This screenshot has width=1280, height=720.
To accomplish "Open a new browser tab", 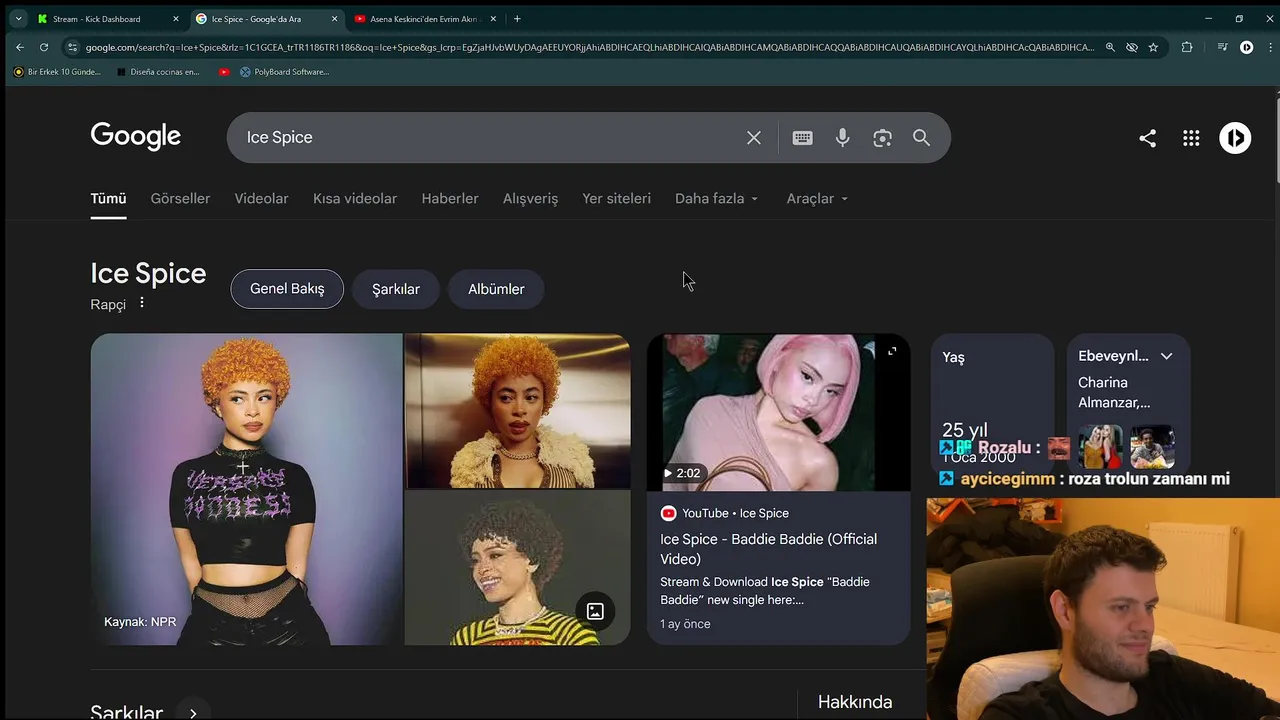I will 517,19.
